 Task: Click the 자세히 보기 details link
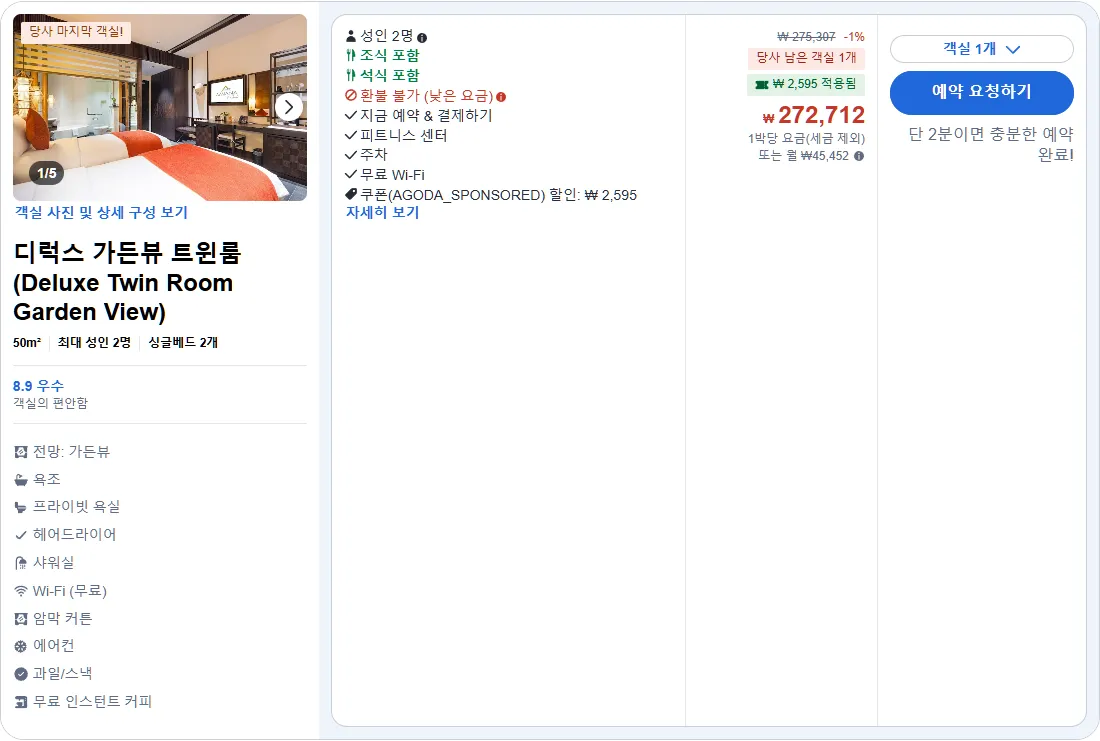(382, 213)
